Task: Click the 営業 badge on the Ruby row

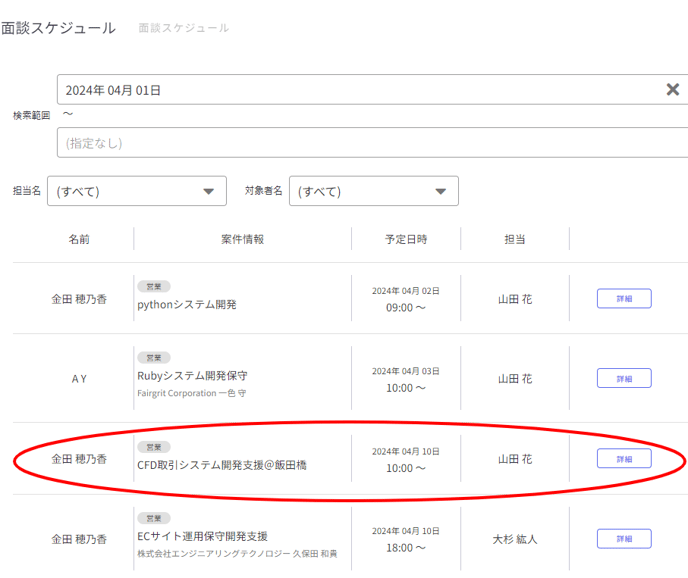Action: click(x=153, y=358)
